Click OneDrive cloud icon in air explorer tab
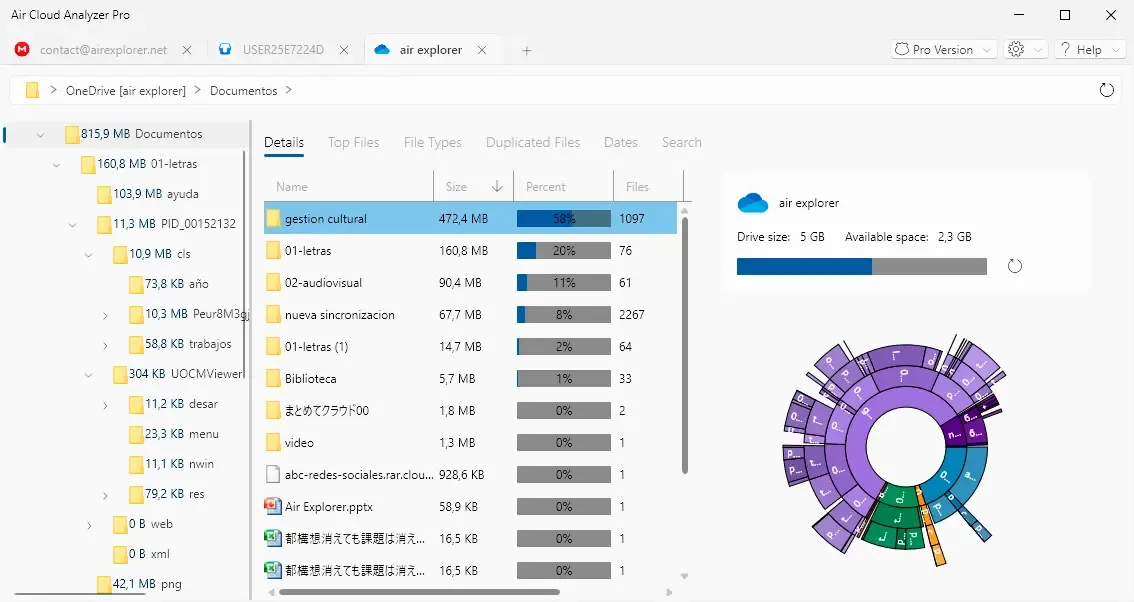1134x602 pixels. point(382,49)
